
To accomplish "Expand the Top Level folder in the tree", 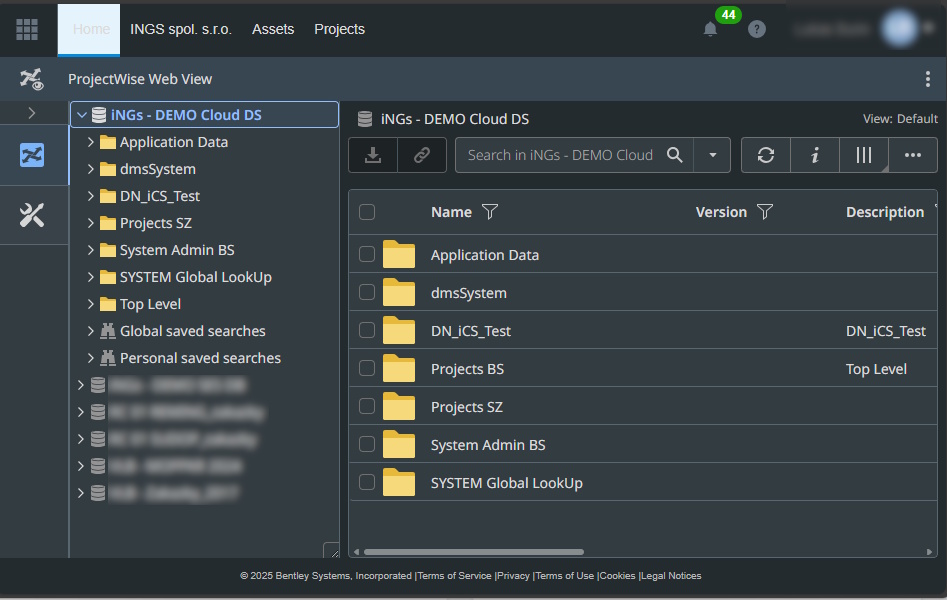I will coord(90,304).
